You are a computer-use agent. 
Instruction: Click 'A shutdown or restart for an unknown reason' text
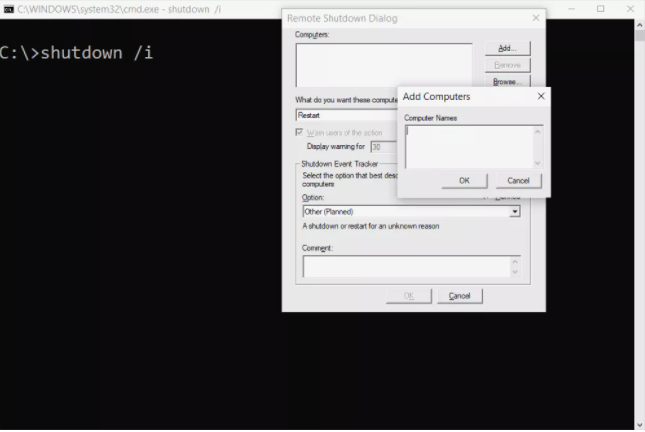tap(371, 226)
